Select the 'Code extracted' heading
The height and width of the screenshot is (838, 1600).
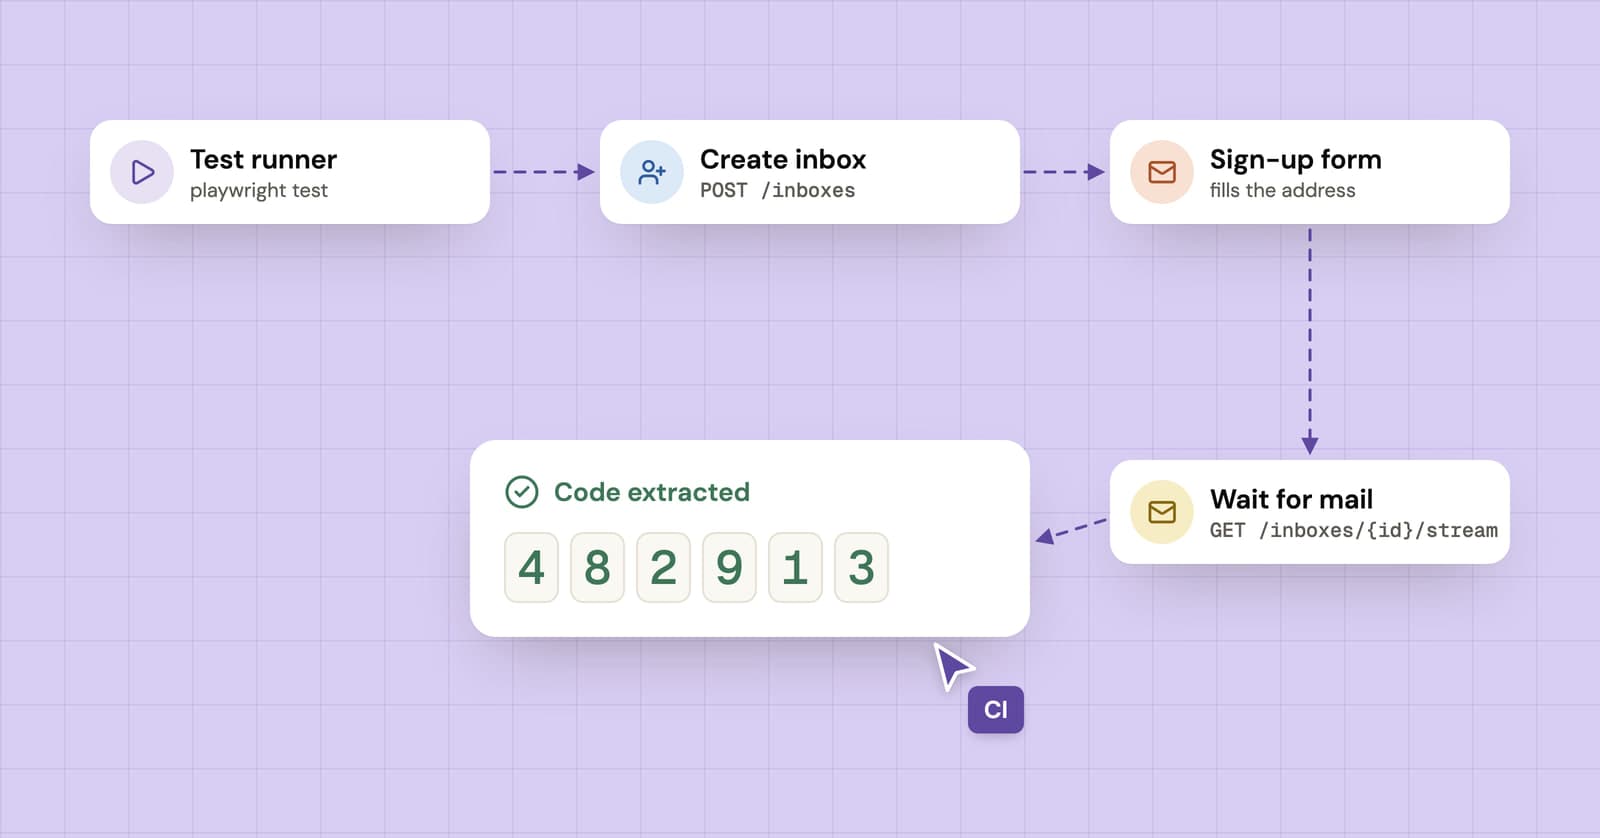tap(652, 492)
